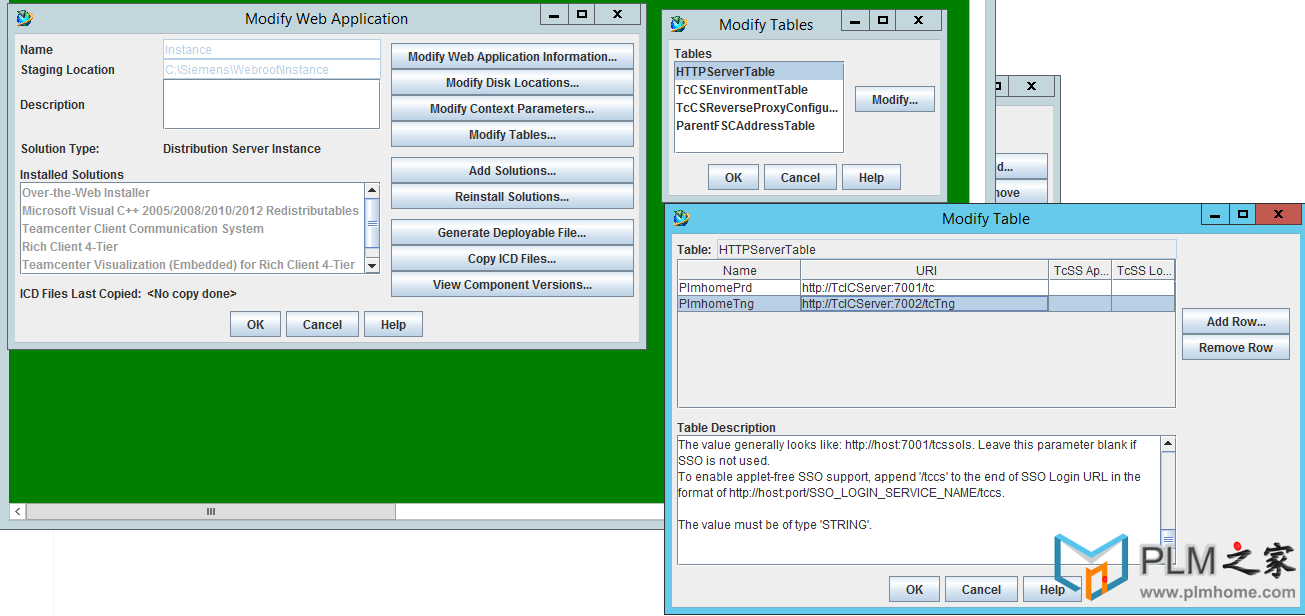Screen dimensions: 1305x616
Task: Confirm OK in Modify Web Application
Action: click(x=256, y=325)
